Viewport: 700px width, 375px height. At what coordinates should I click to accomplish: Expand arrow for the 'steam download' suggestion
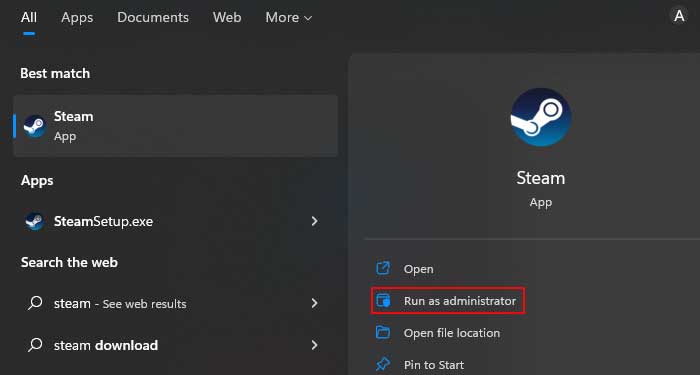click(x=314, y=345)
